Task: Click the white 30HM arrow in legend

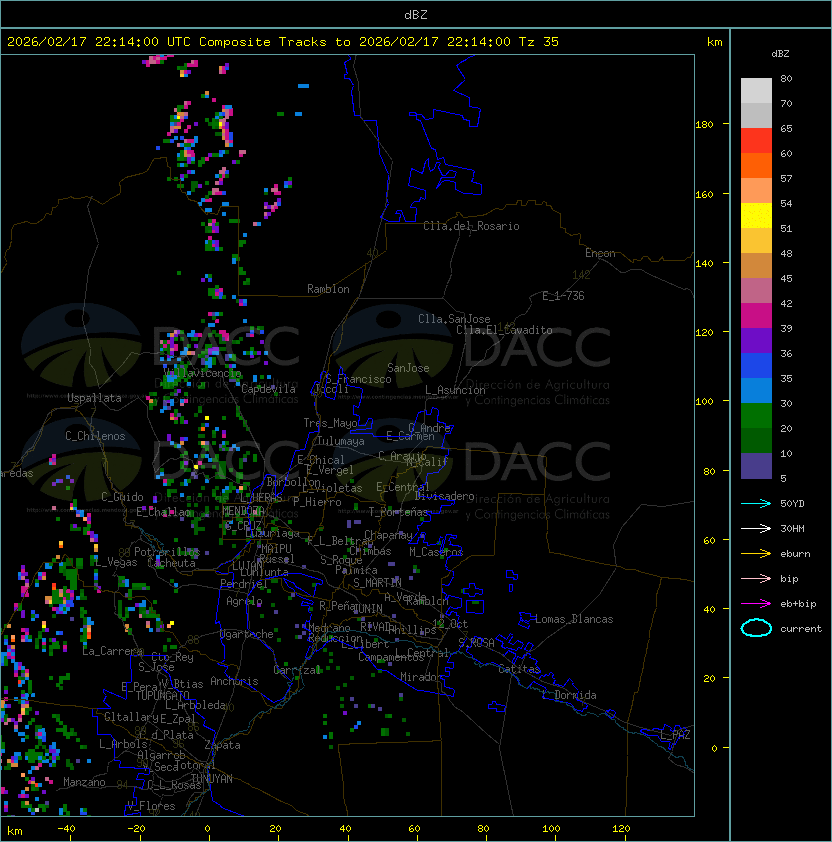Action: coord(756,528)
